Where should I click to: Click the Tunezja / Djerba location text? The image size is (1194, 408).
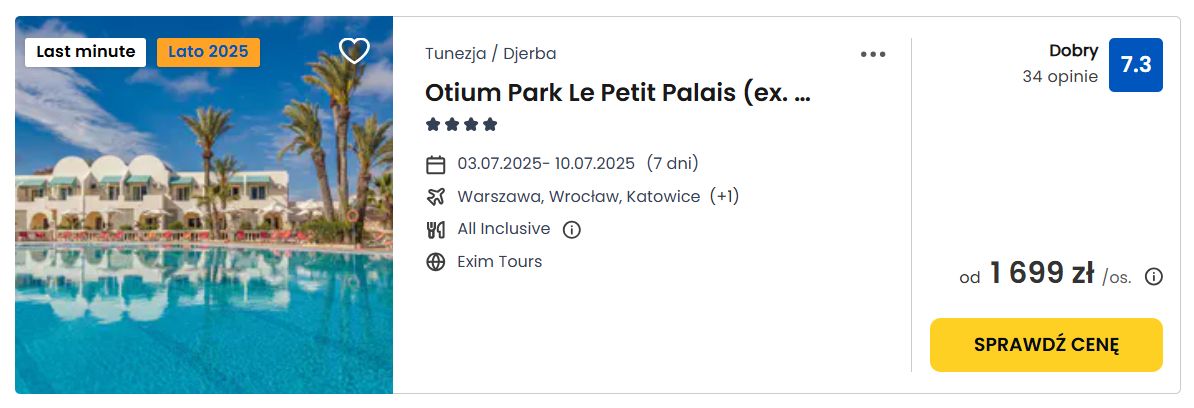(x=490, y=54)
